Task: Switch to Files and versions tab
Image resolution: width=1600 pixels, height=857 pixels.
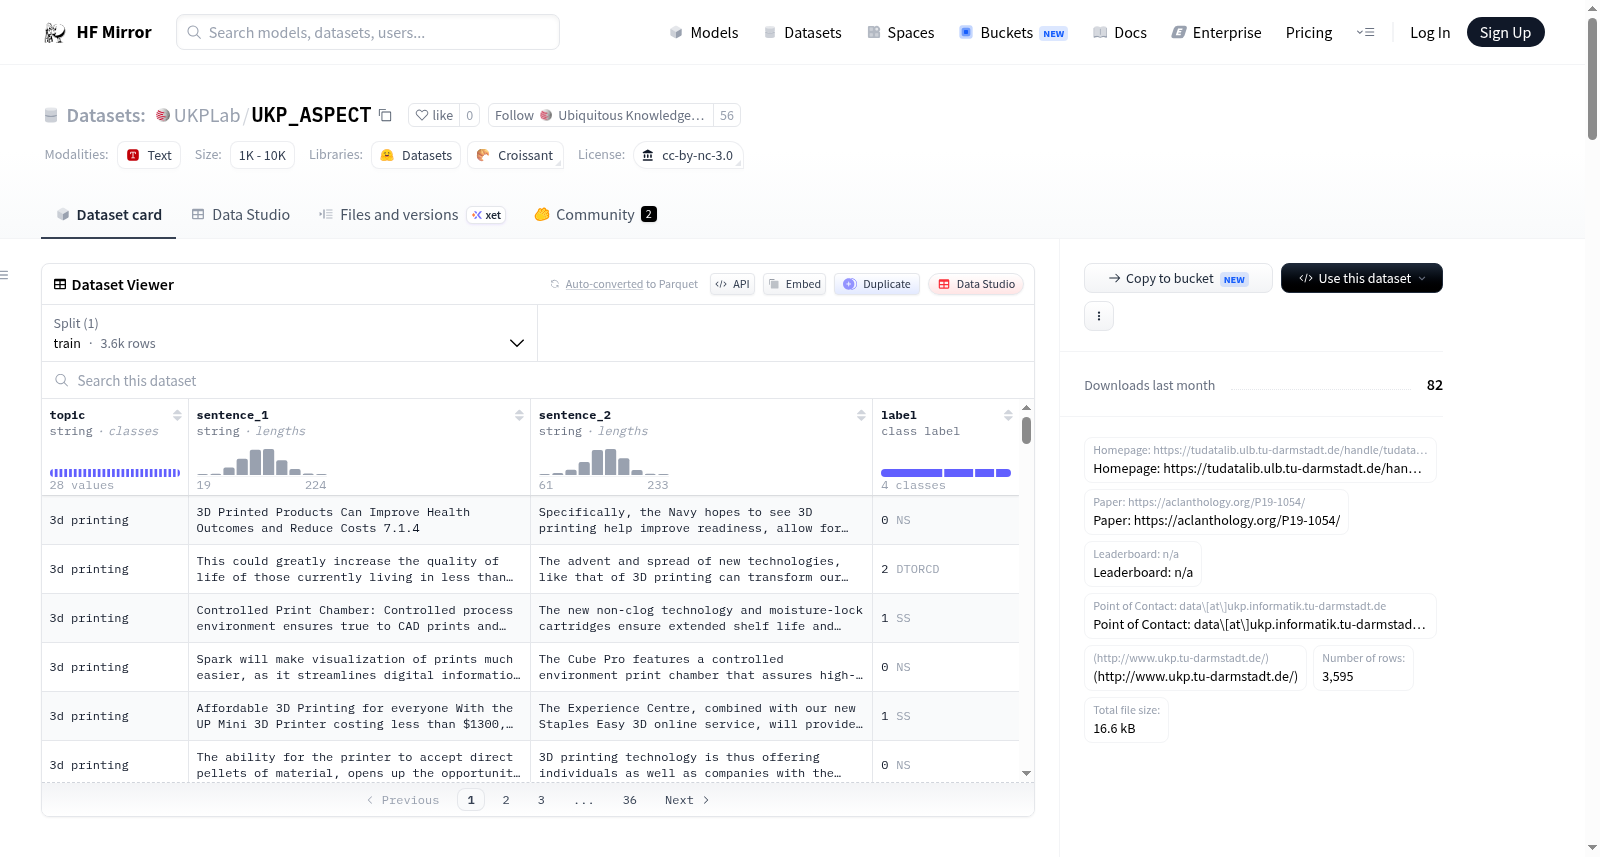Action: point(412,215)
